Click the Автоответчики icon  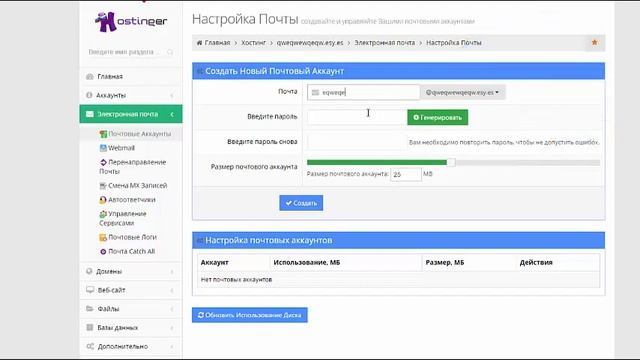103,200
